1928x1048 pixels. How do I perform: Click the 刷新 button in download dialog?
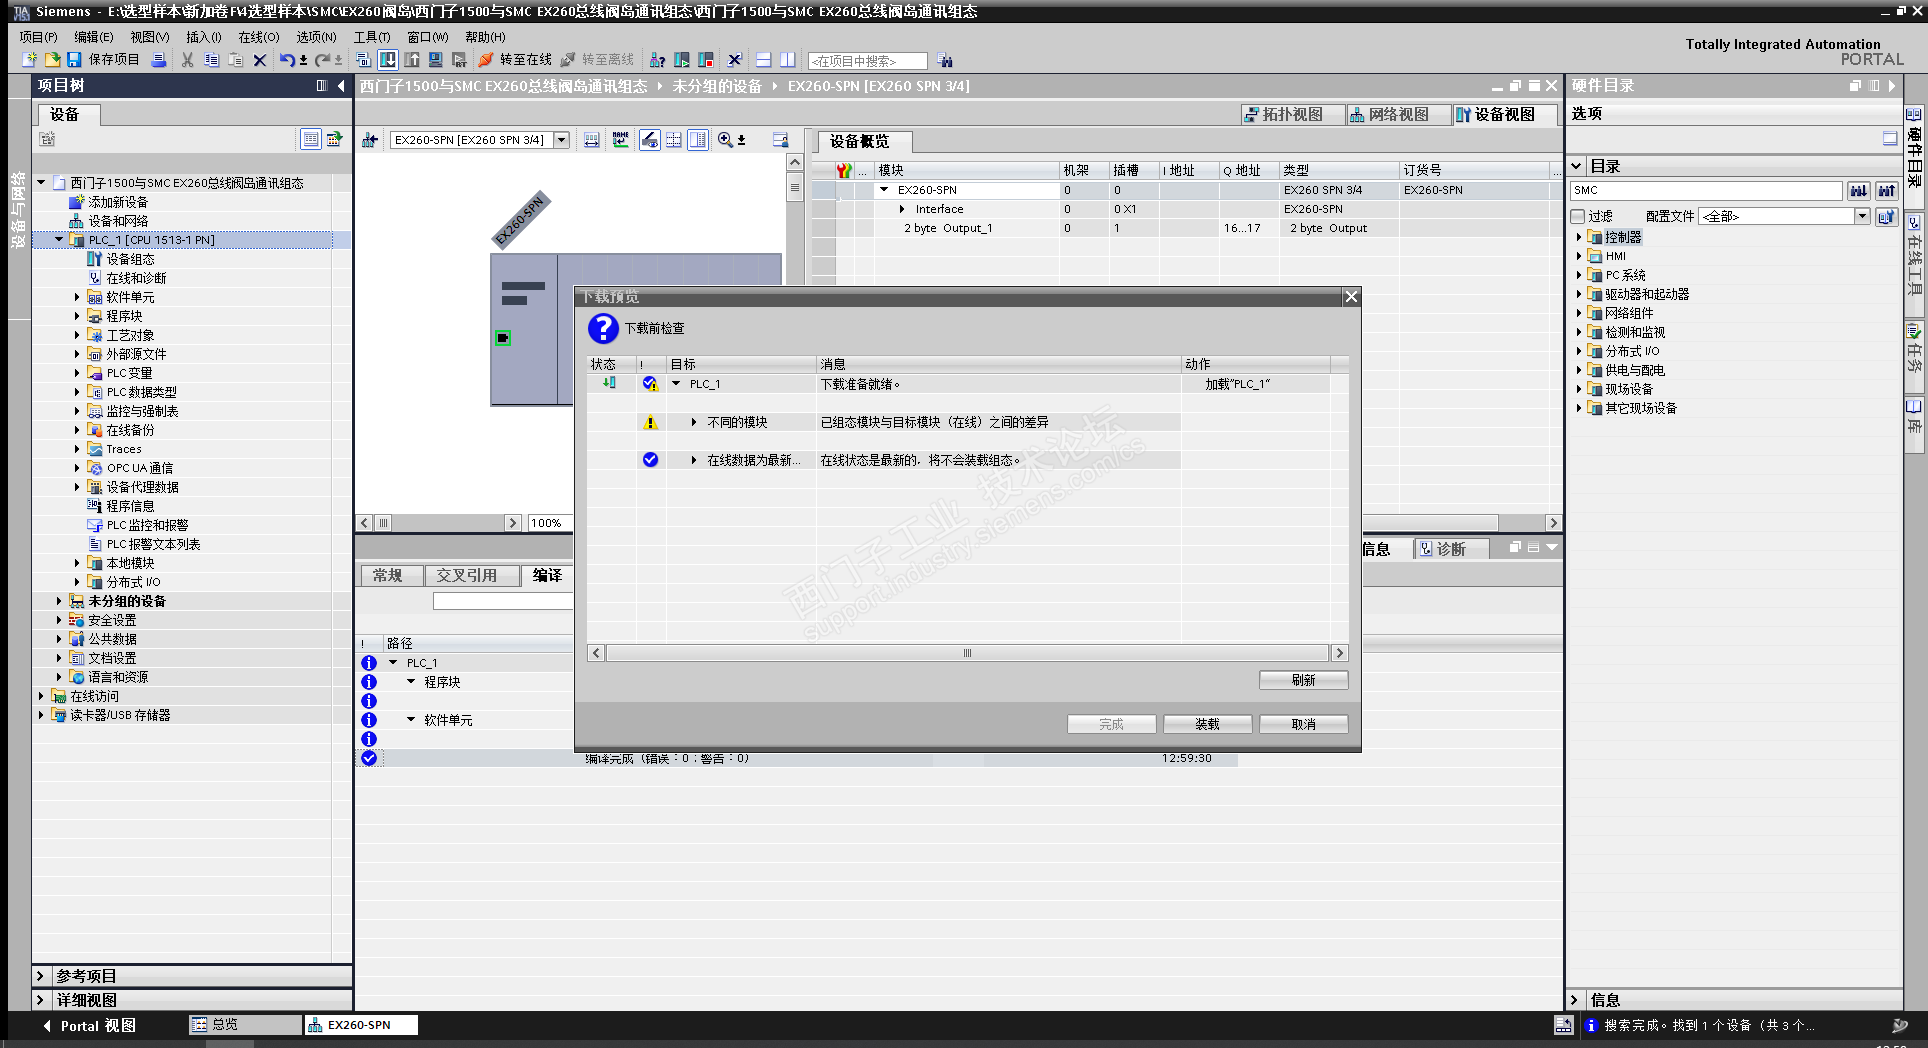[x=1303, y=680]
